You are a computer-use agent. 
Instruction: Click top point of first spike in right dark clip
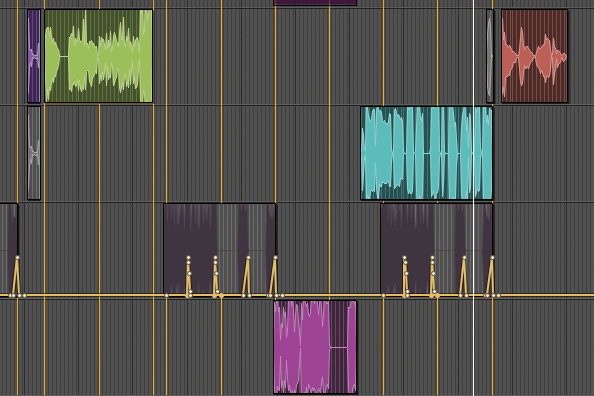click(404, 258)
